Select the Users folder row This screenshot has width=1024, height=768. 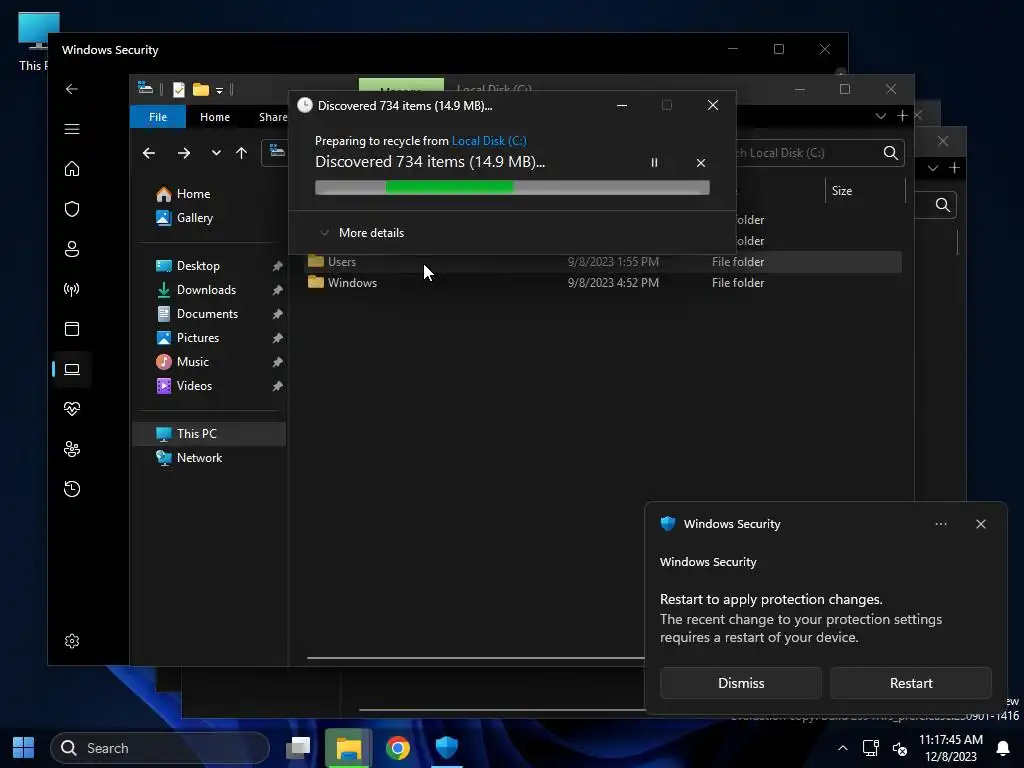click(603, 262)
